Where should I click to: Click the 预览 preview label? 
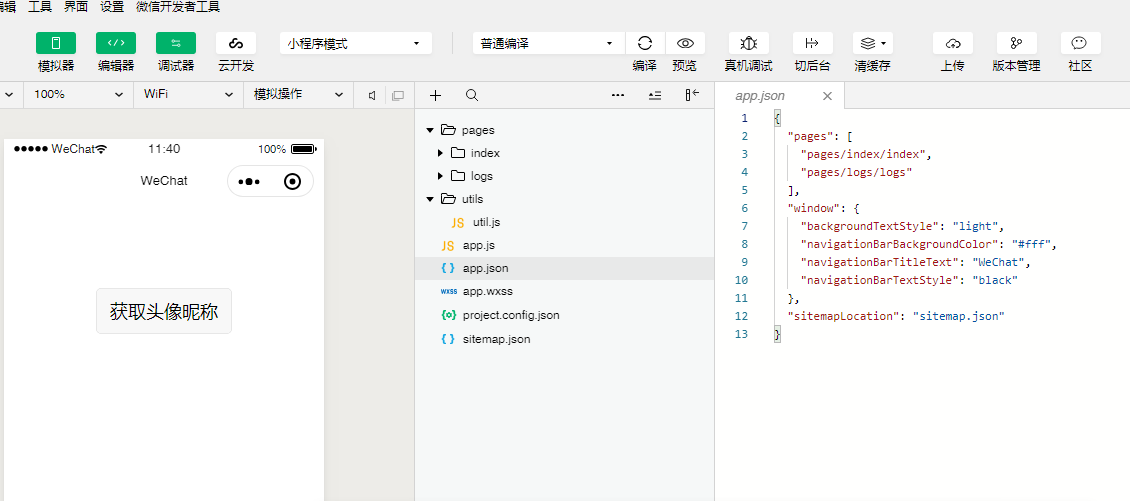tap(685, 66)
